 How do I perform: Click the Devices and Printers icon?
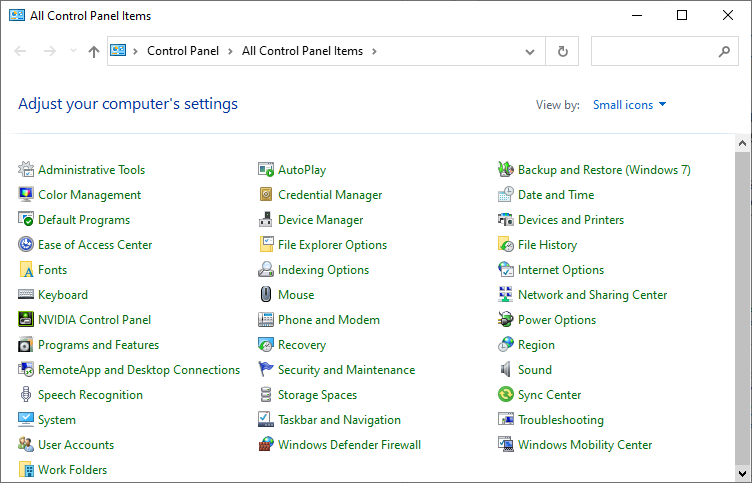506,219
